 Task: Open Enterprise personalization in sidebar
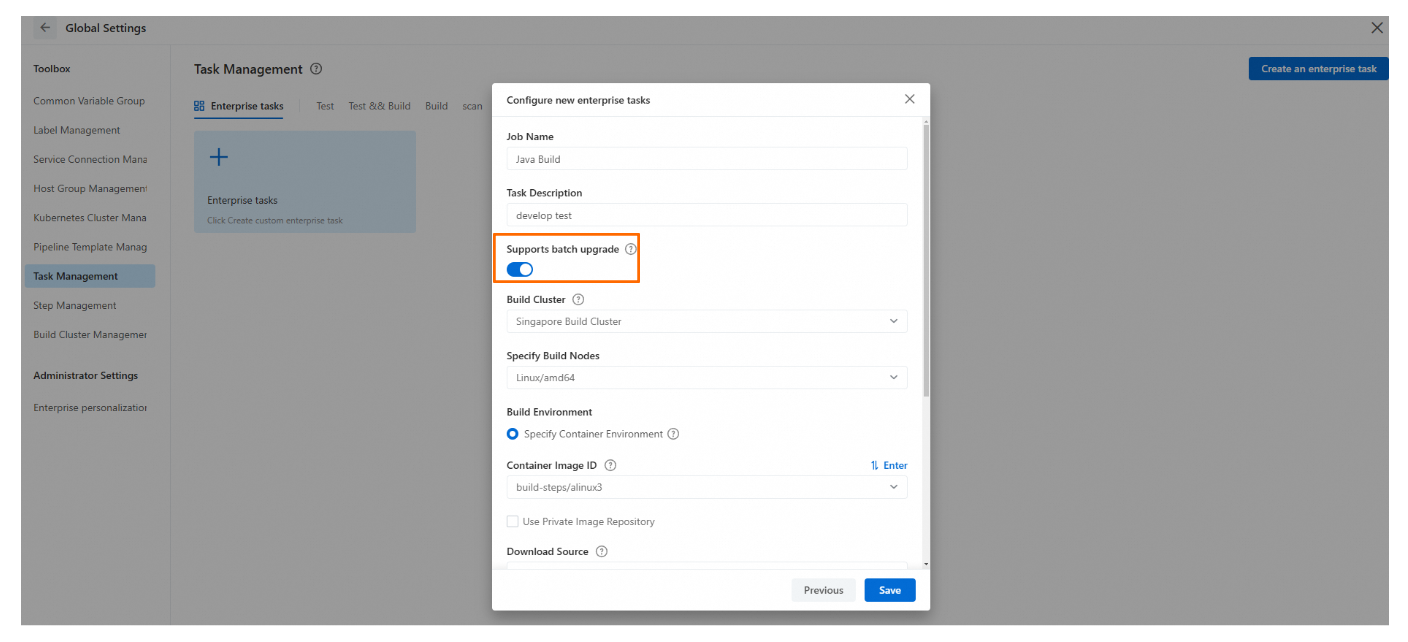(x=89, y=407)
